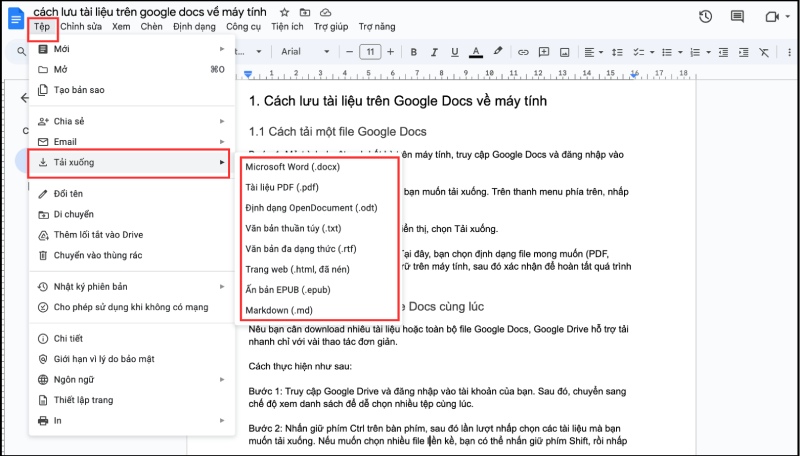Click the increase indent icon
Image resolution: width=800 pixels, height=456 pixels.
tap(743, 52)
